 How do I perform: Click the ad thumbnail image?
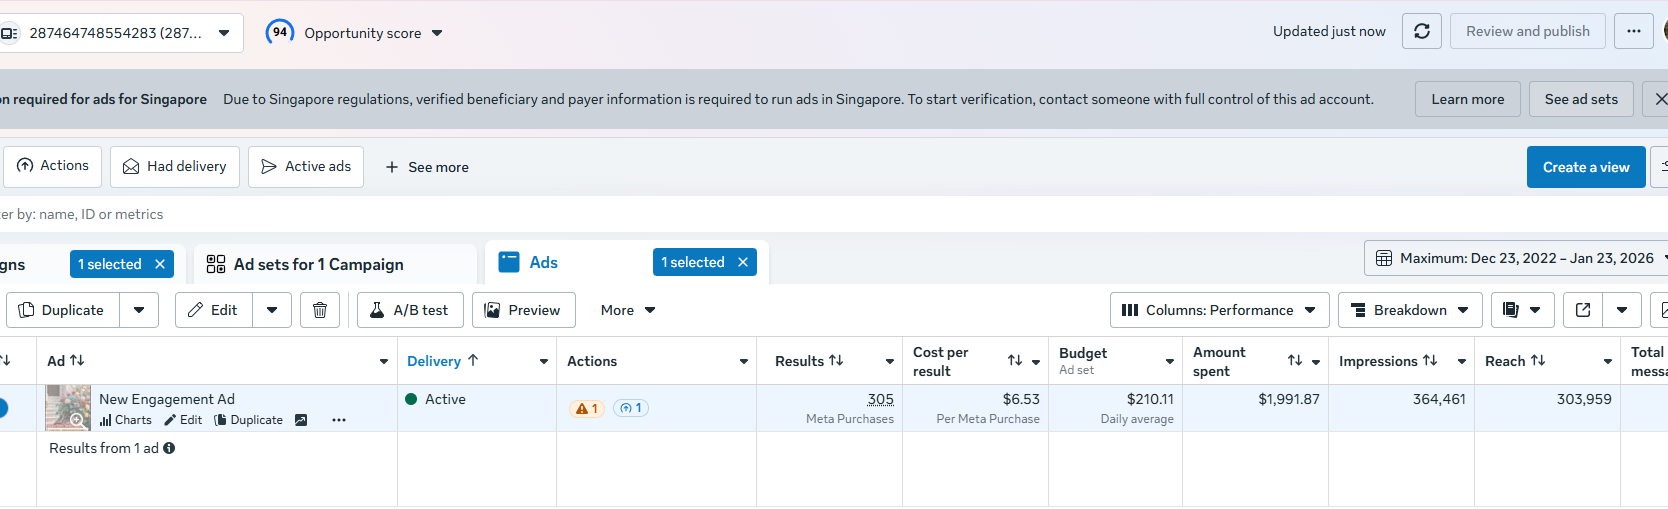pyautogui.click(x=68, y=408)
